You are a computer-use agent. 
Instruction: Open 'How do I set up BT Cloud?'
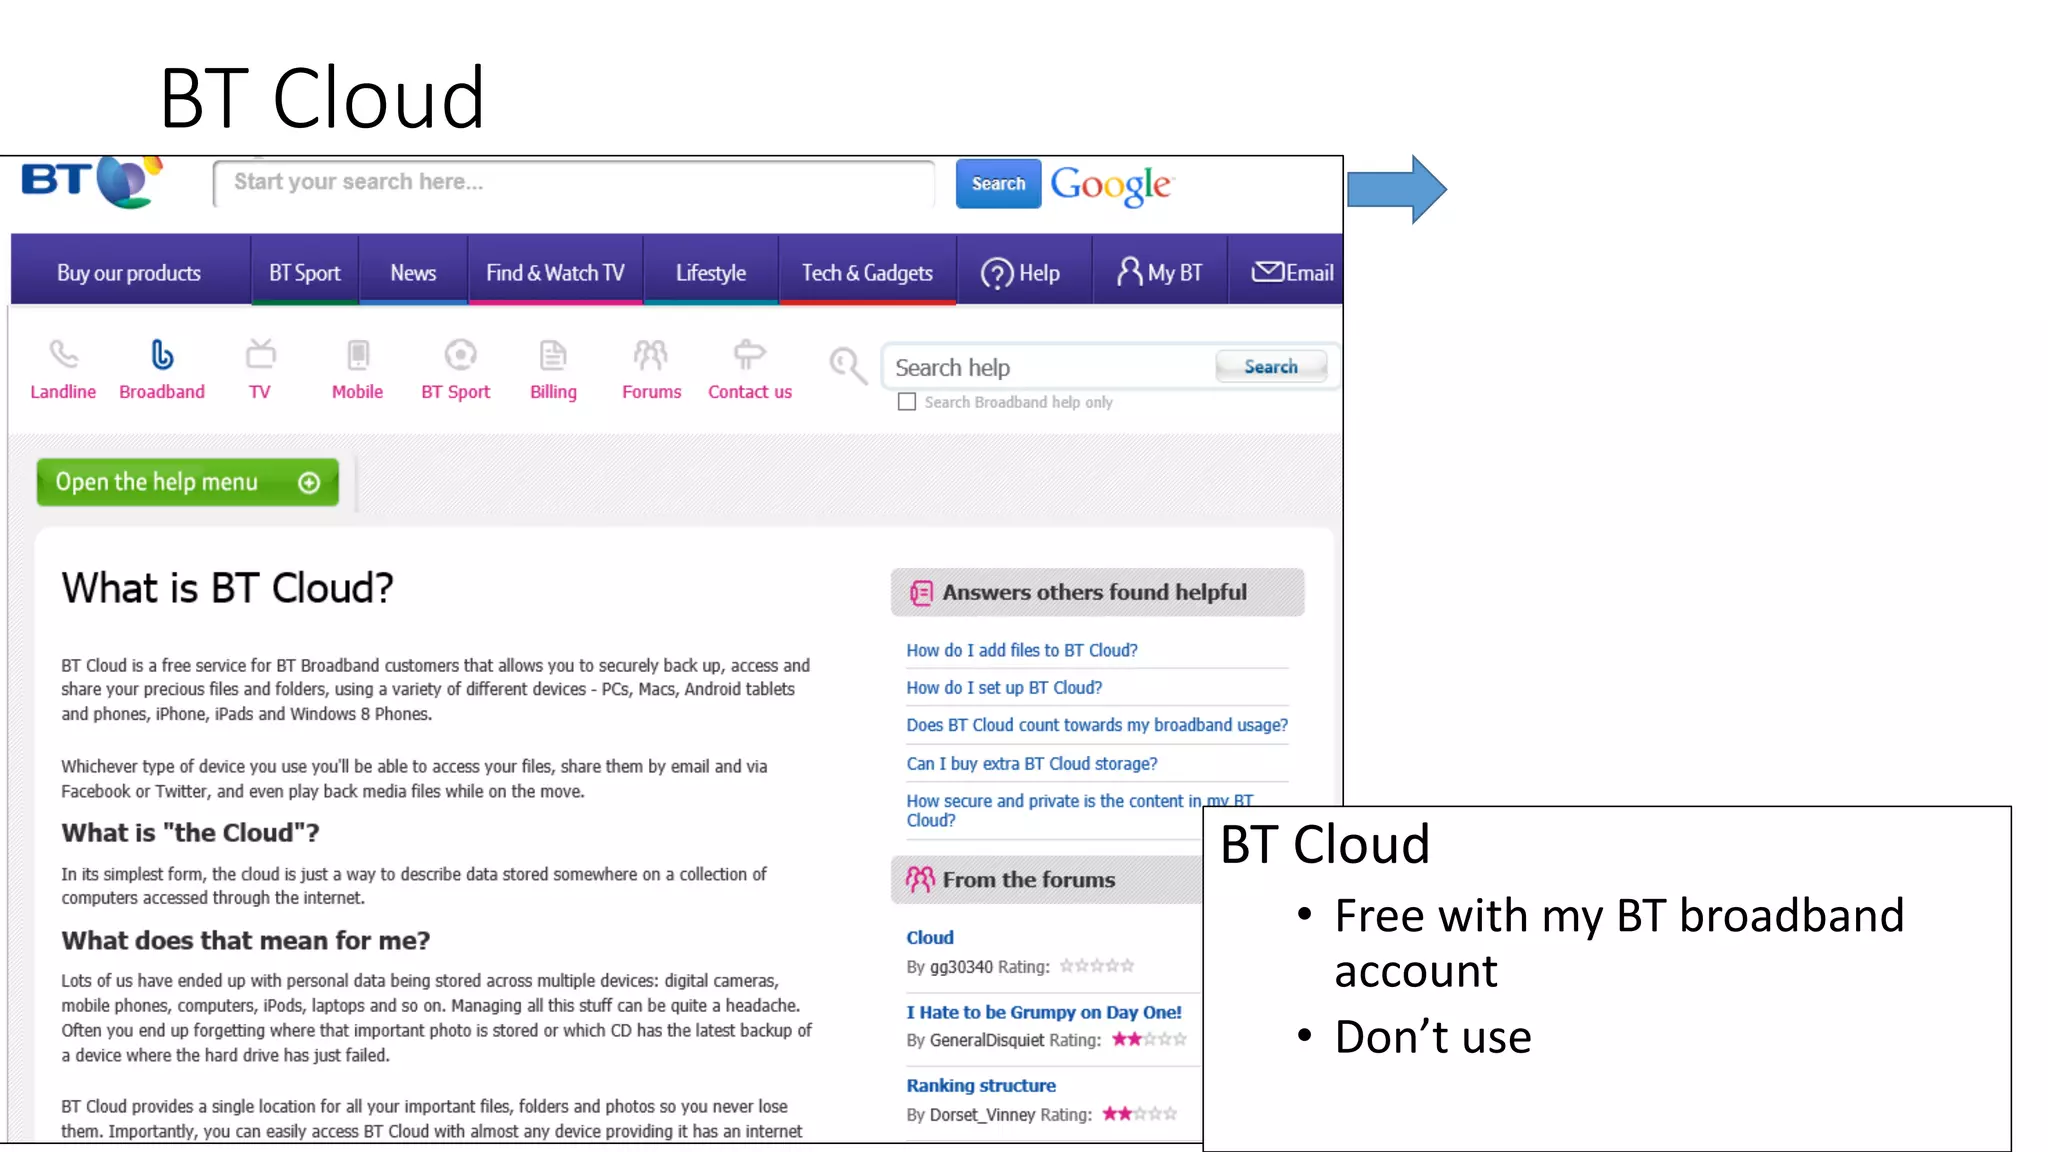click(x=1004, y=688)
